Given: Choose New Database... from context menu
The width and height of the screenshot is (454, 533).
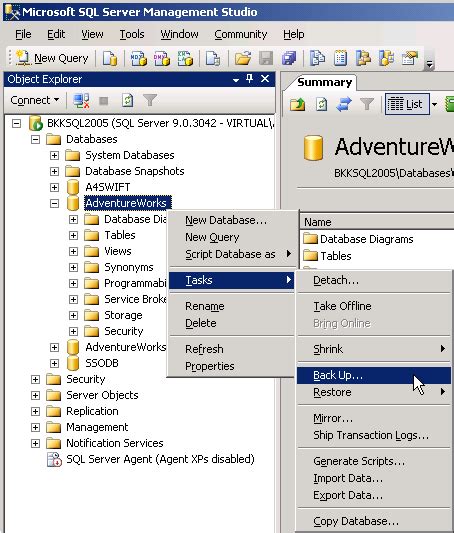Looking at the screenshot, I should pos(231,220).
